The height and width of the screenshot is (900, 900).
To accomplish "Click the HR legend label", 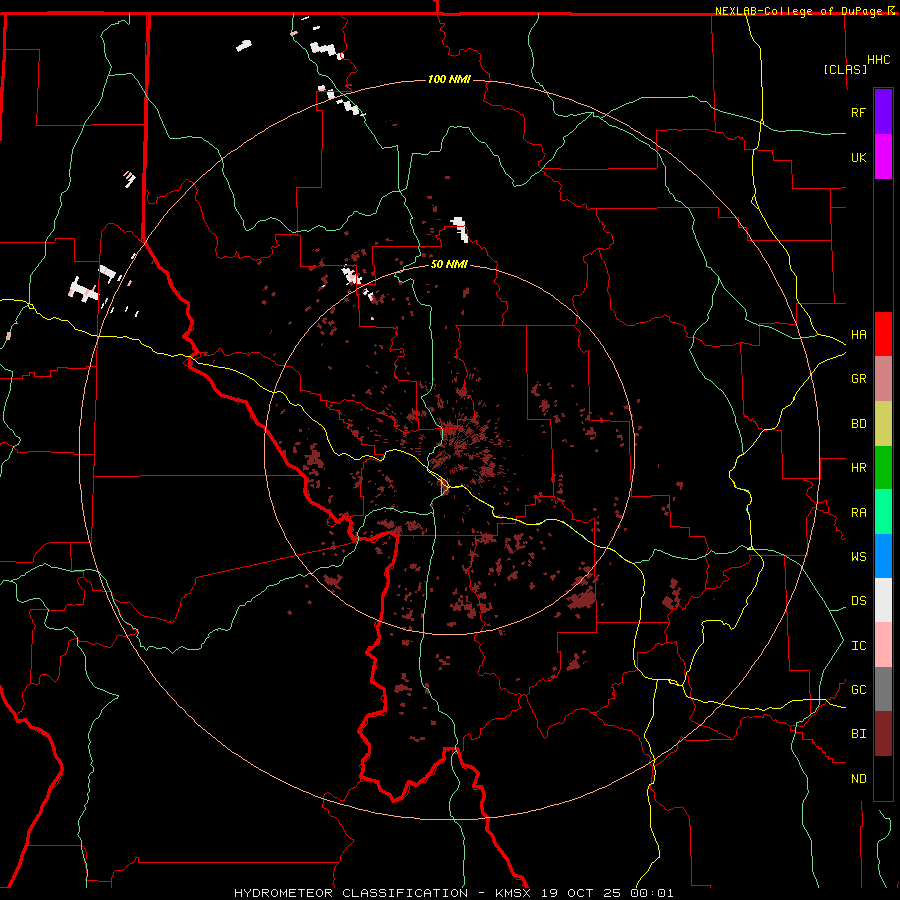I will point(858,468).
